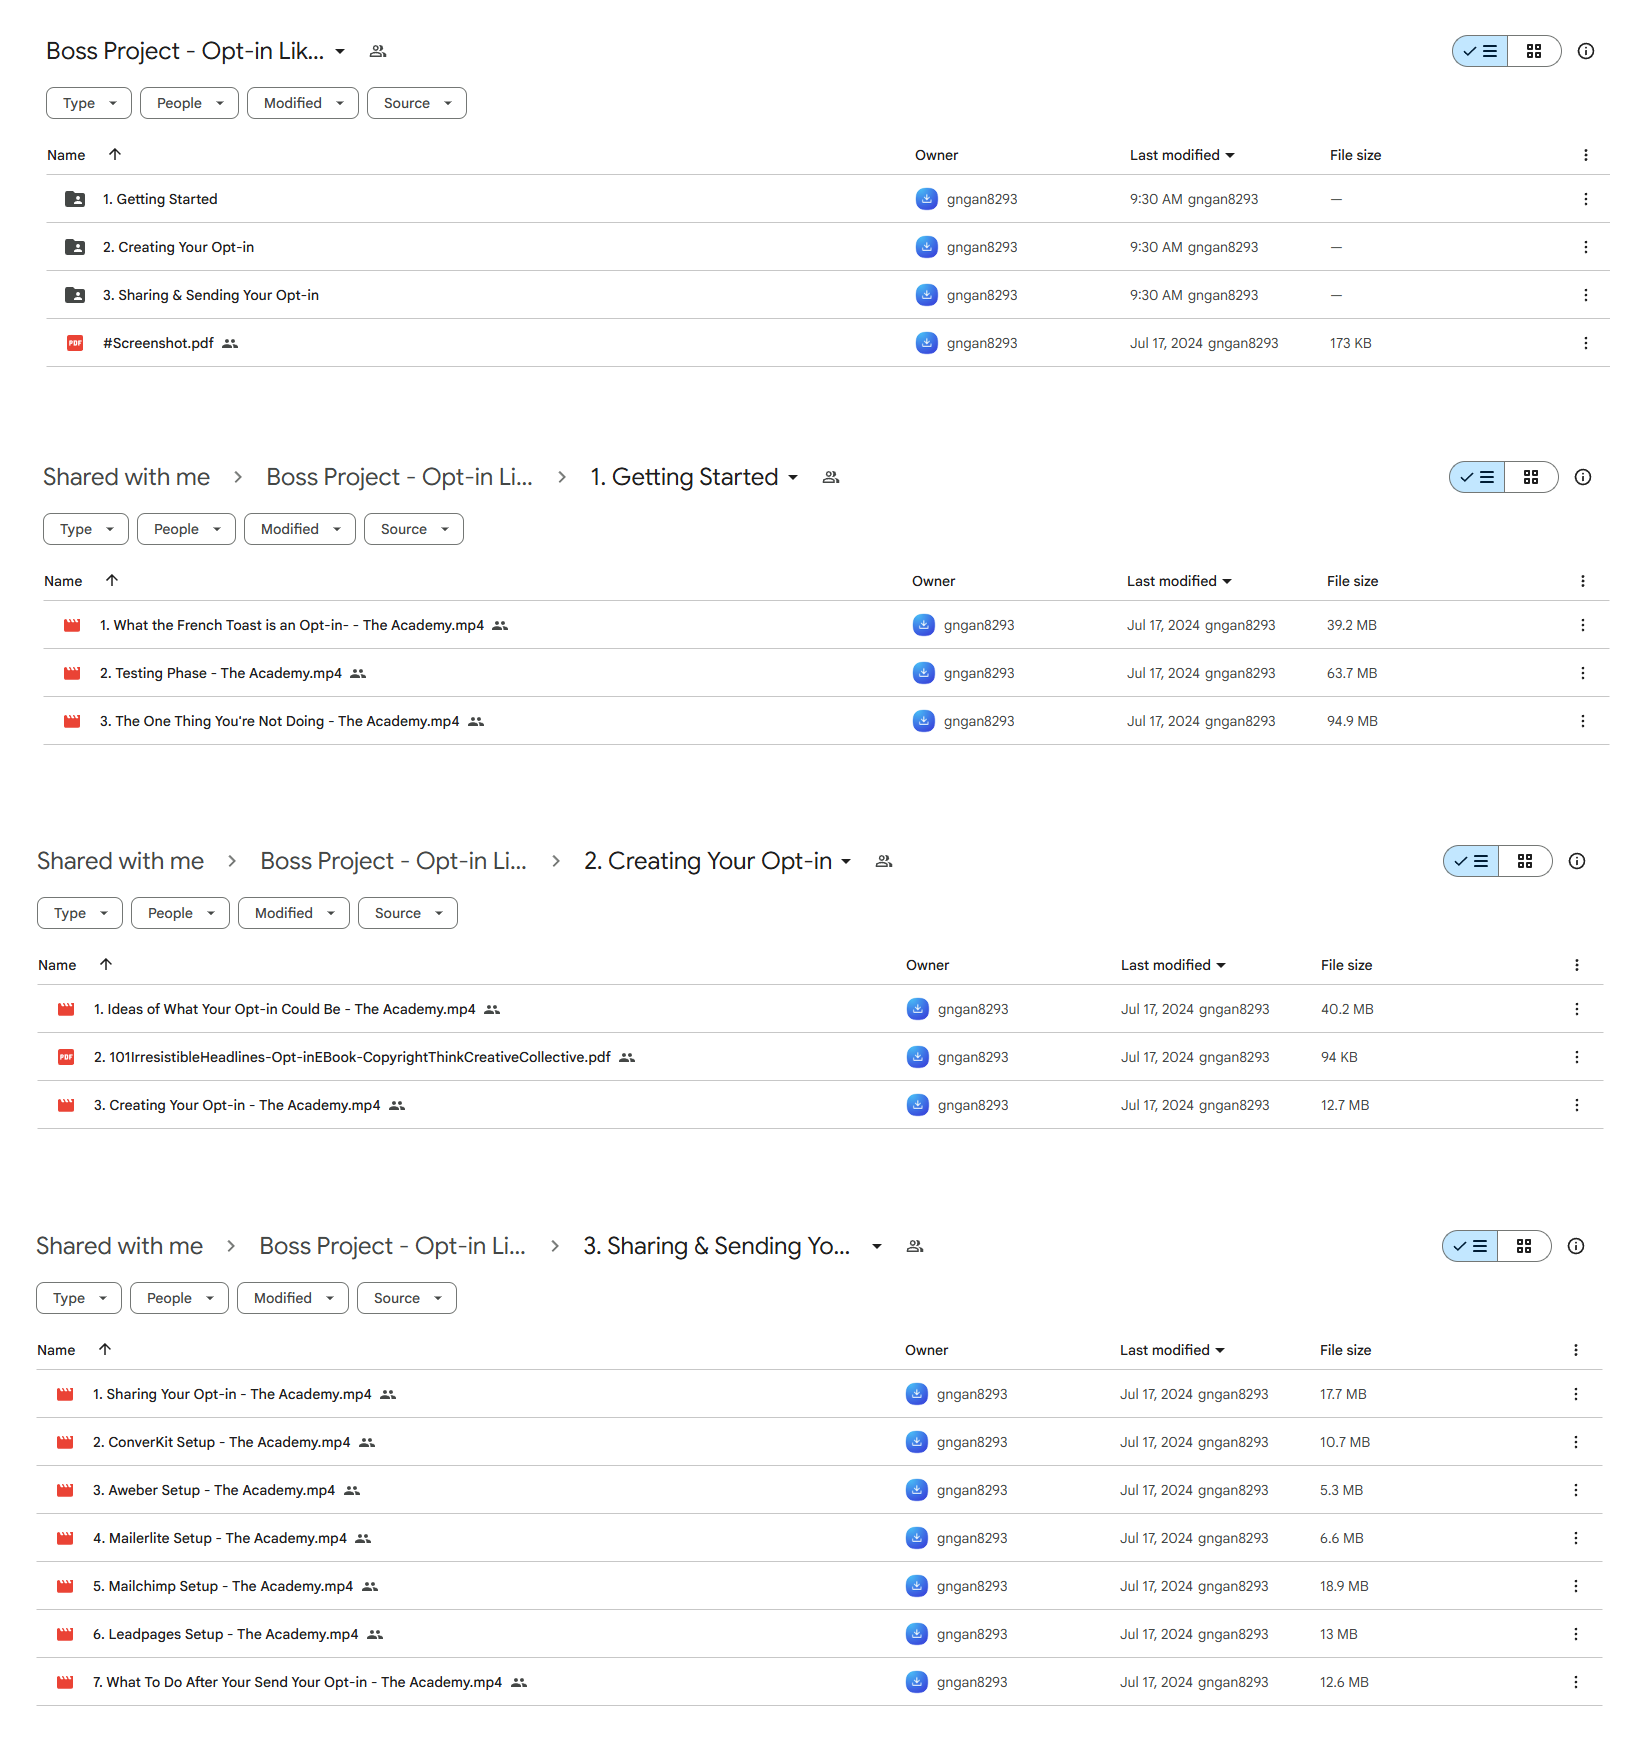Click shared-people icon beside Boss Project title
1648x1744 pixels.
(x=378, y=51)
